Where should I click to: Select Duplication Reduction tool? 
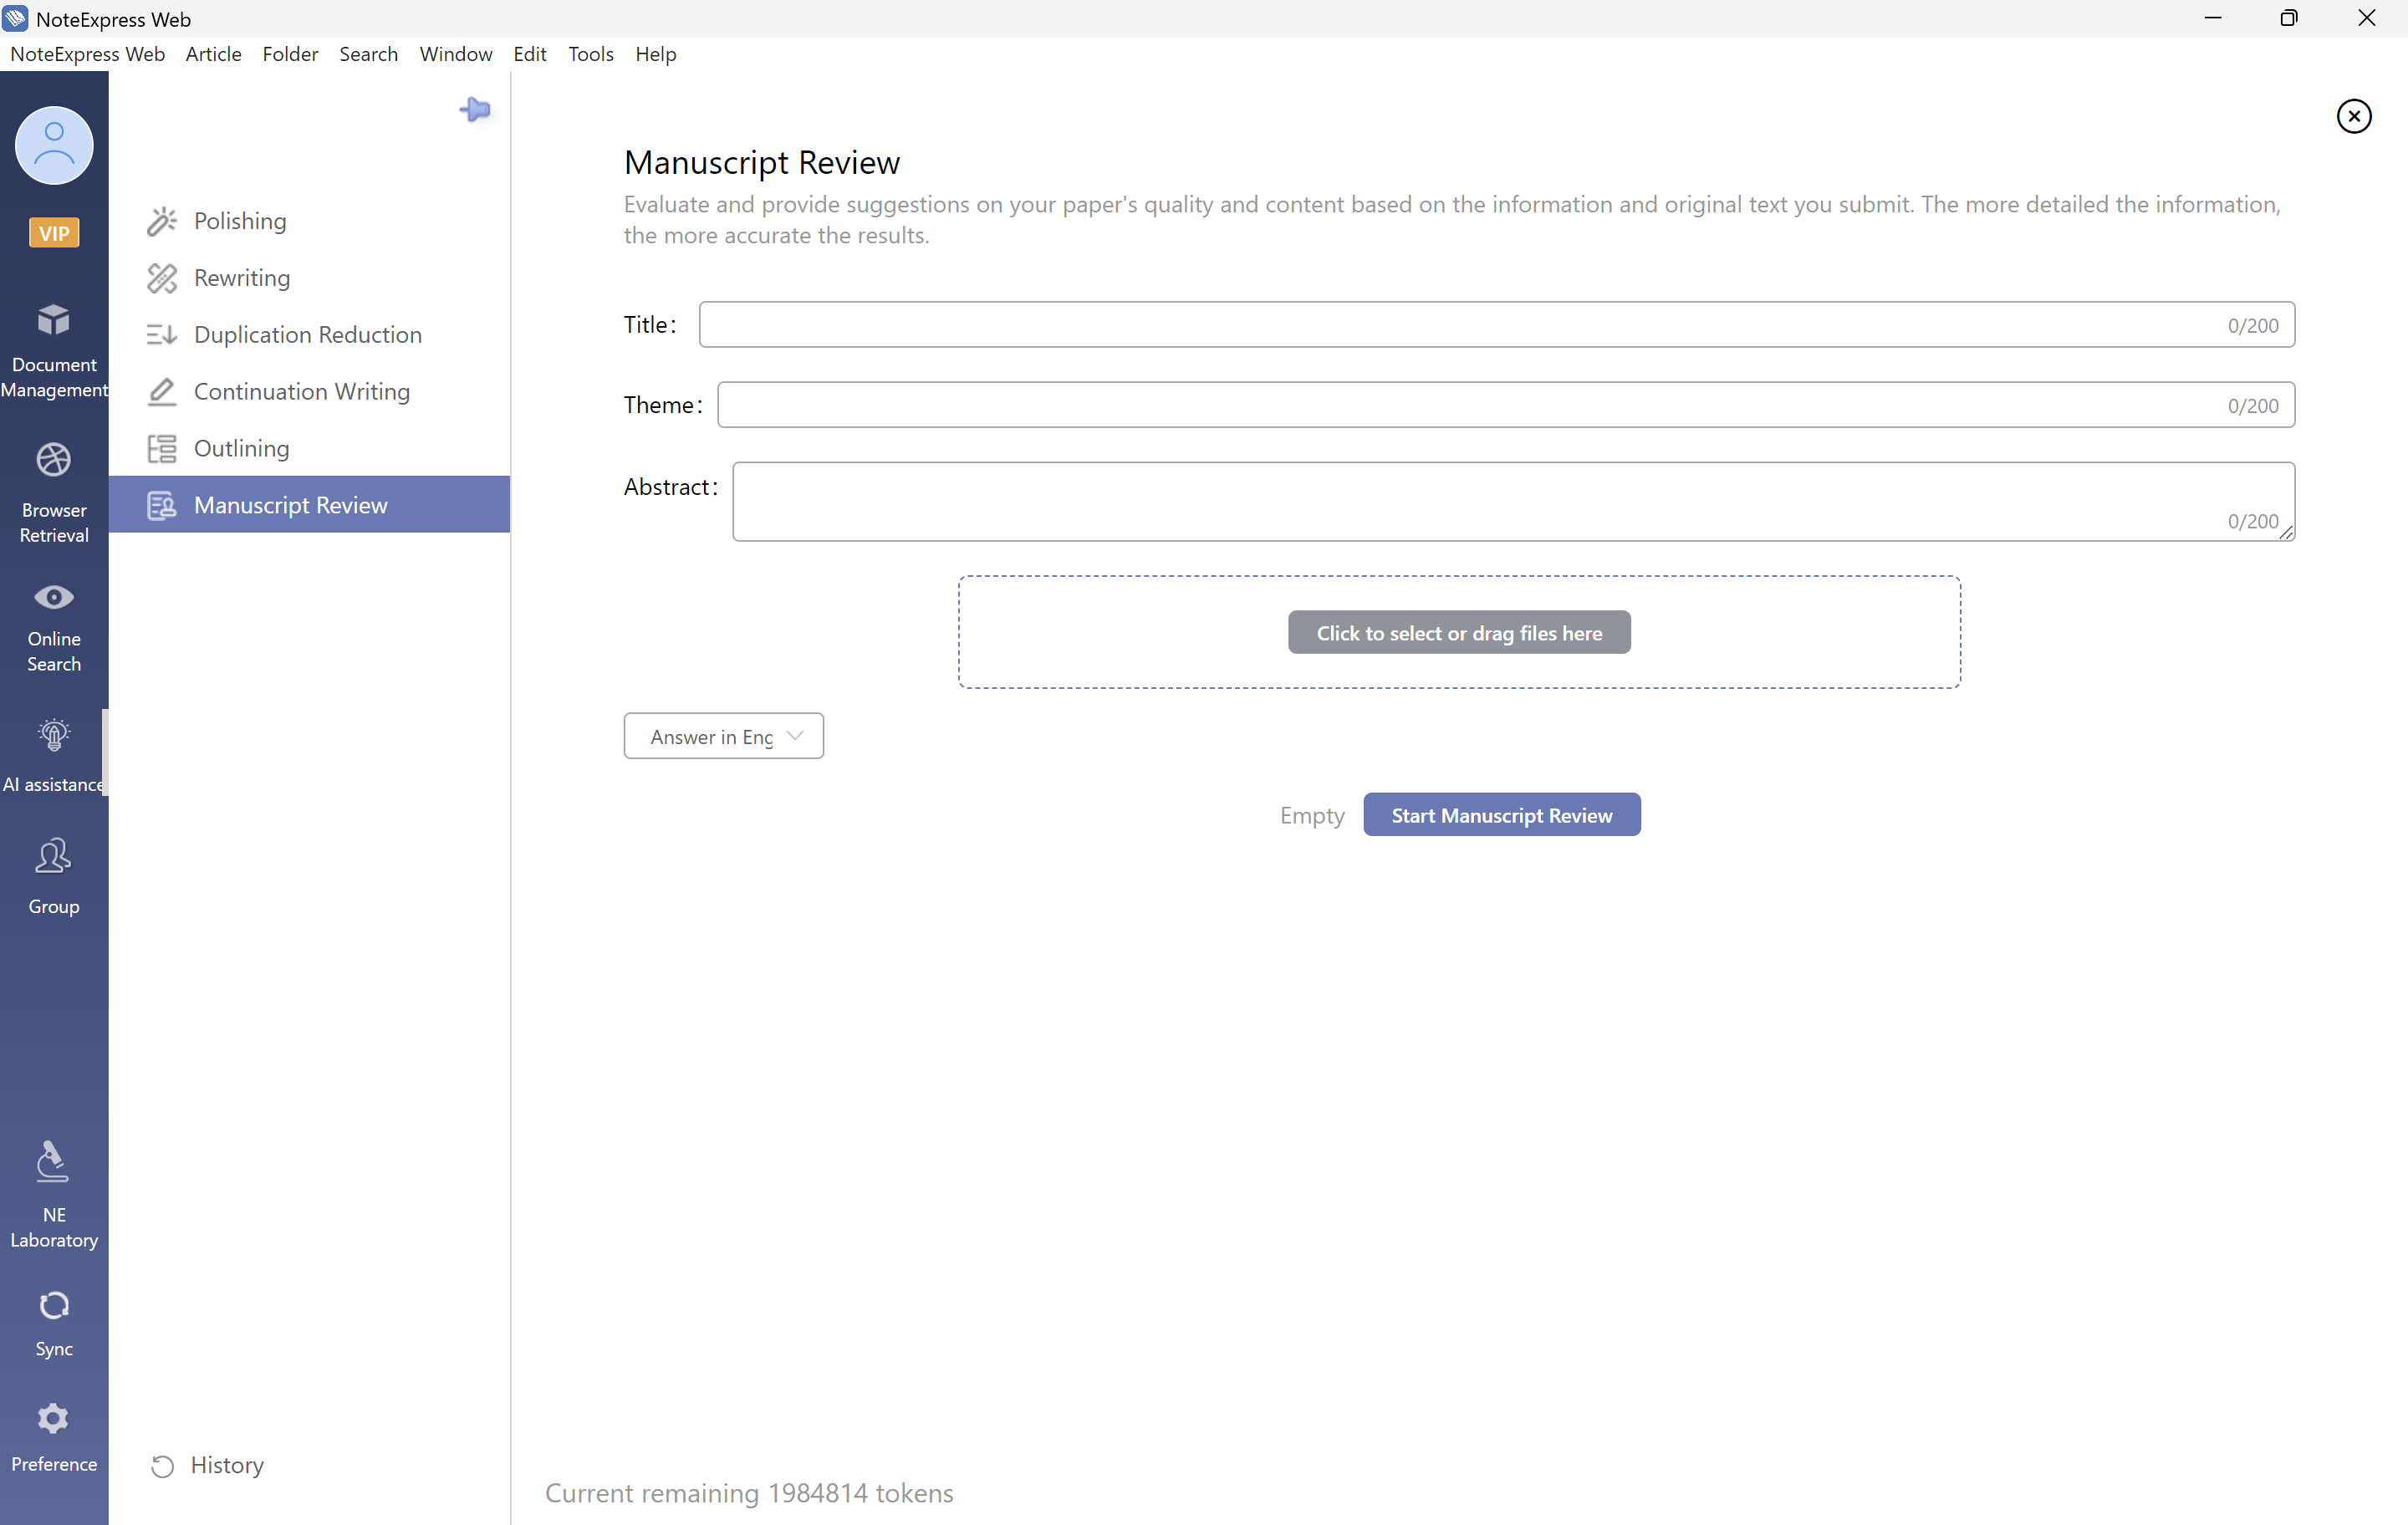pyautogui.click(x=310, y=335)
